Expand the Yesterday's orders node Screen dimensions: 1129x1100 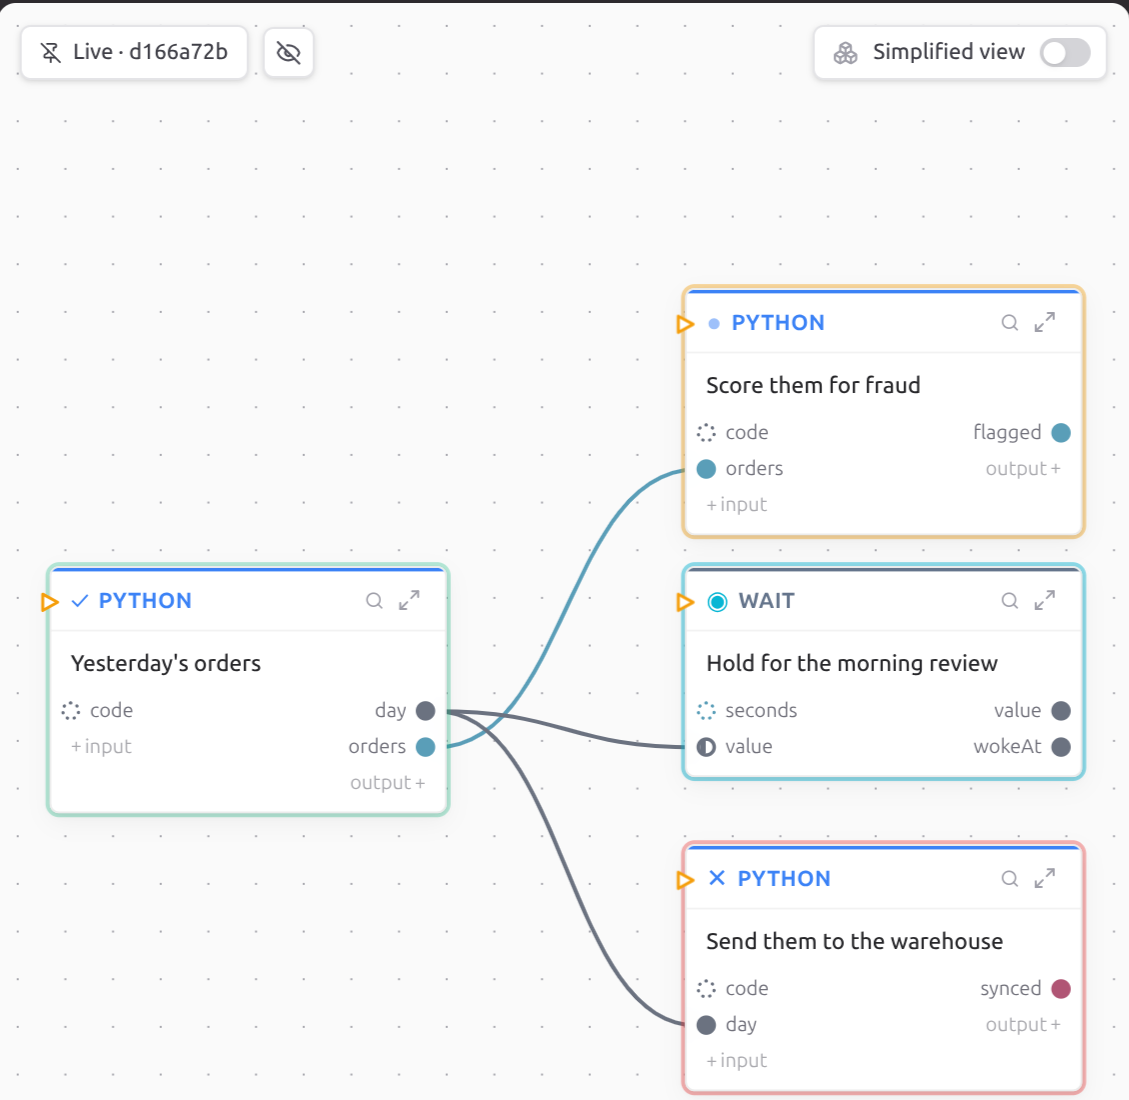tap(409, 600)
